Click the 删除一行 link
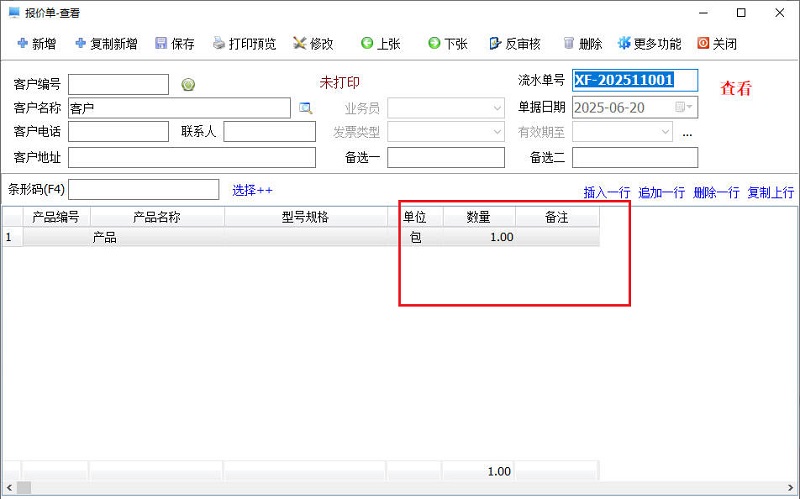800x499 pixels. [x=716, y=192]
